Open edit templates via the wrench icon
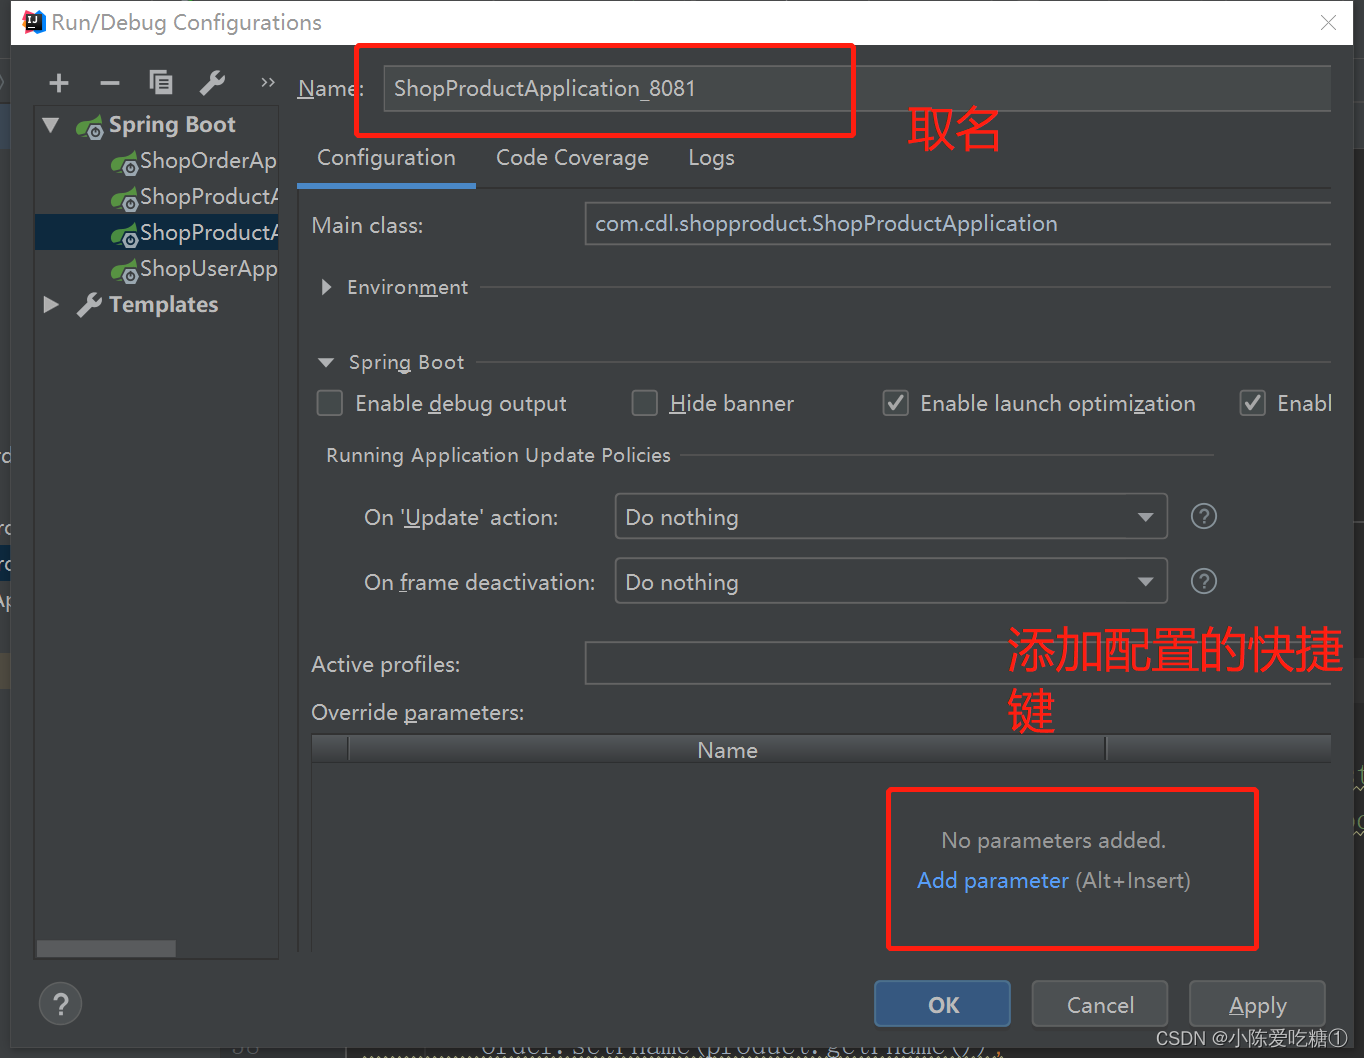The width and height of the screenshot is (1364, 1058). point(212,82)
